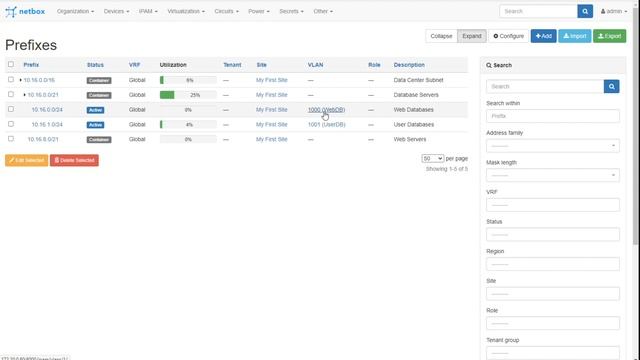Open the Address family dropdown
This screenshot has width=640, height=360.
[553, 146]
